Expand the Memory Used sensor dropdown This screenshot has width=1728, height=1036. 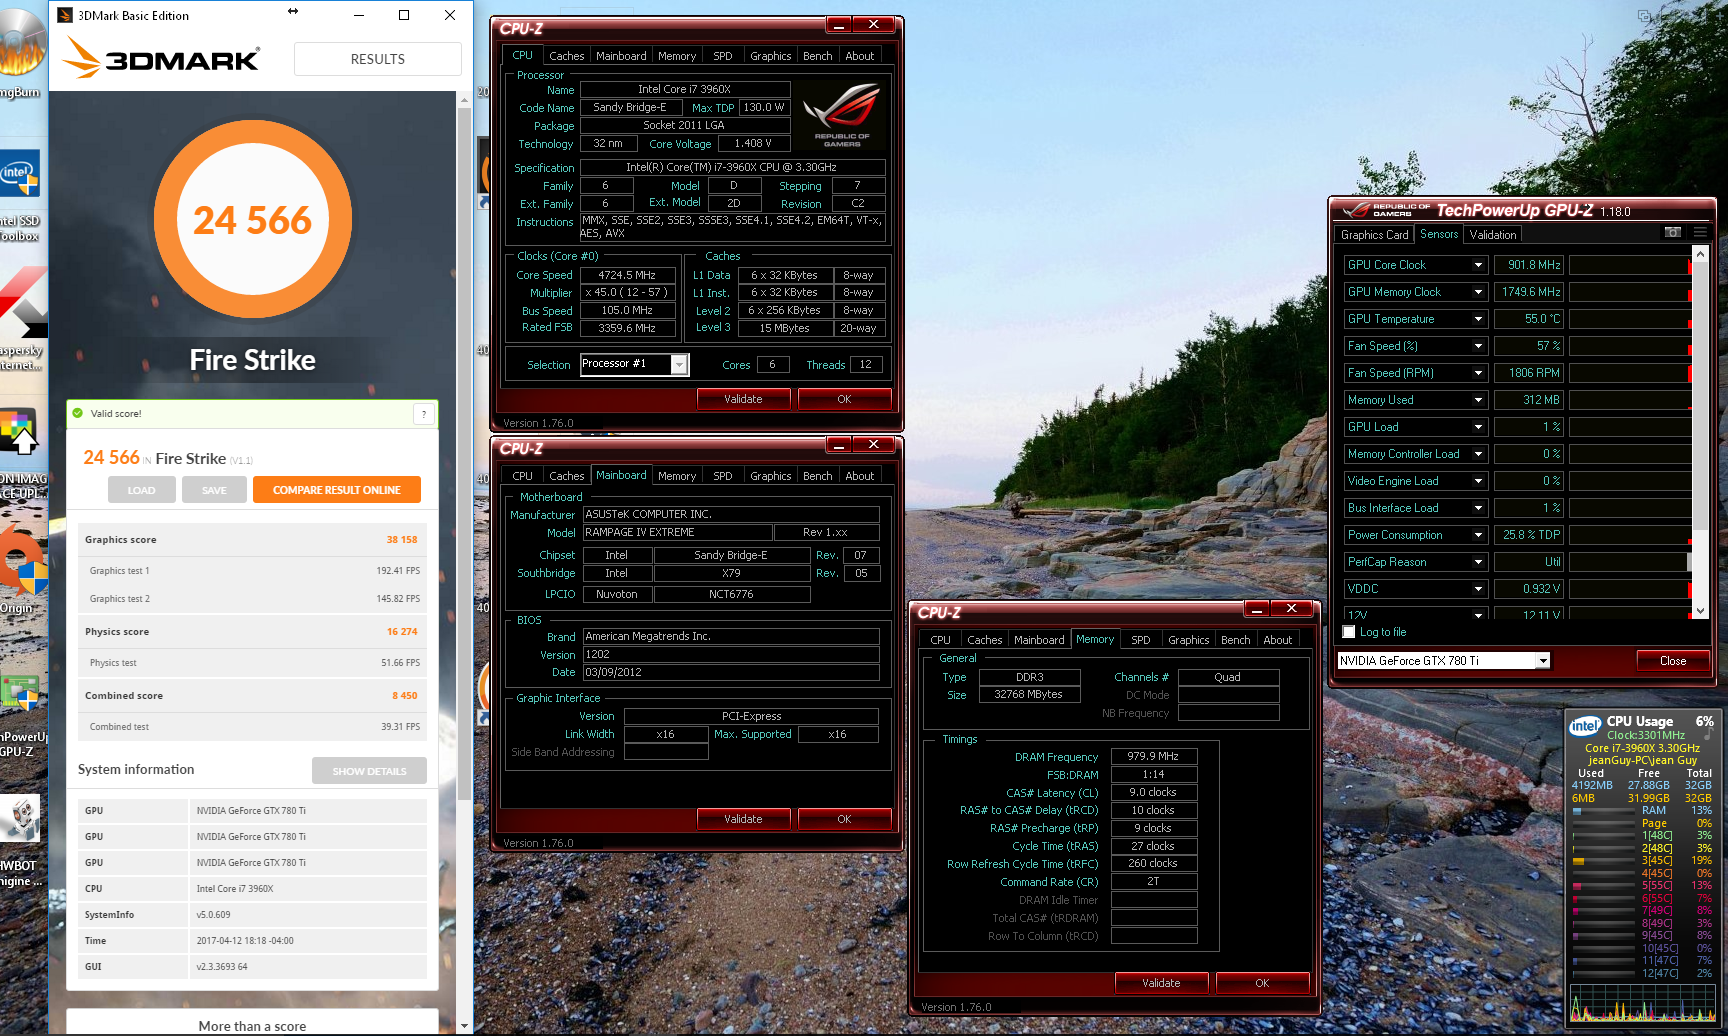point(1478,400)
